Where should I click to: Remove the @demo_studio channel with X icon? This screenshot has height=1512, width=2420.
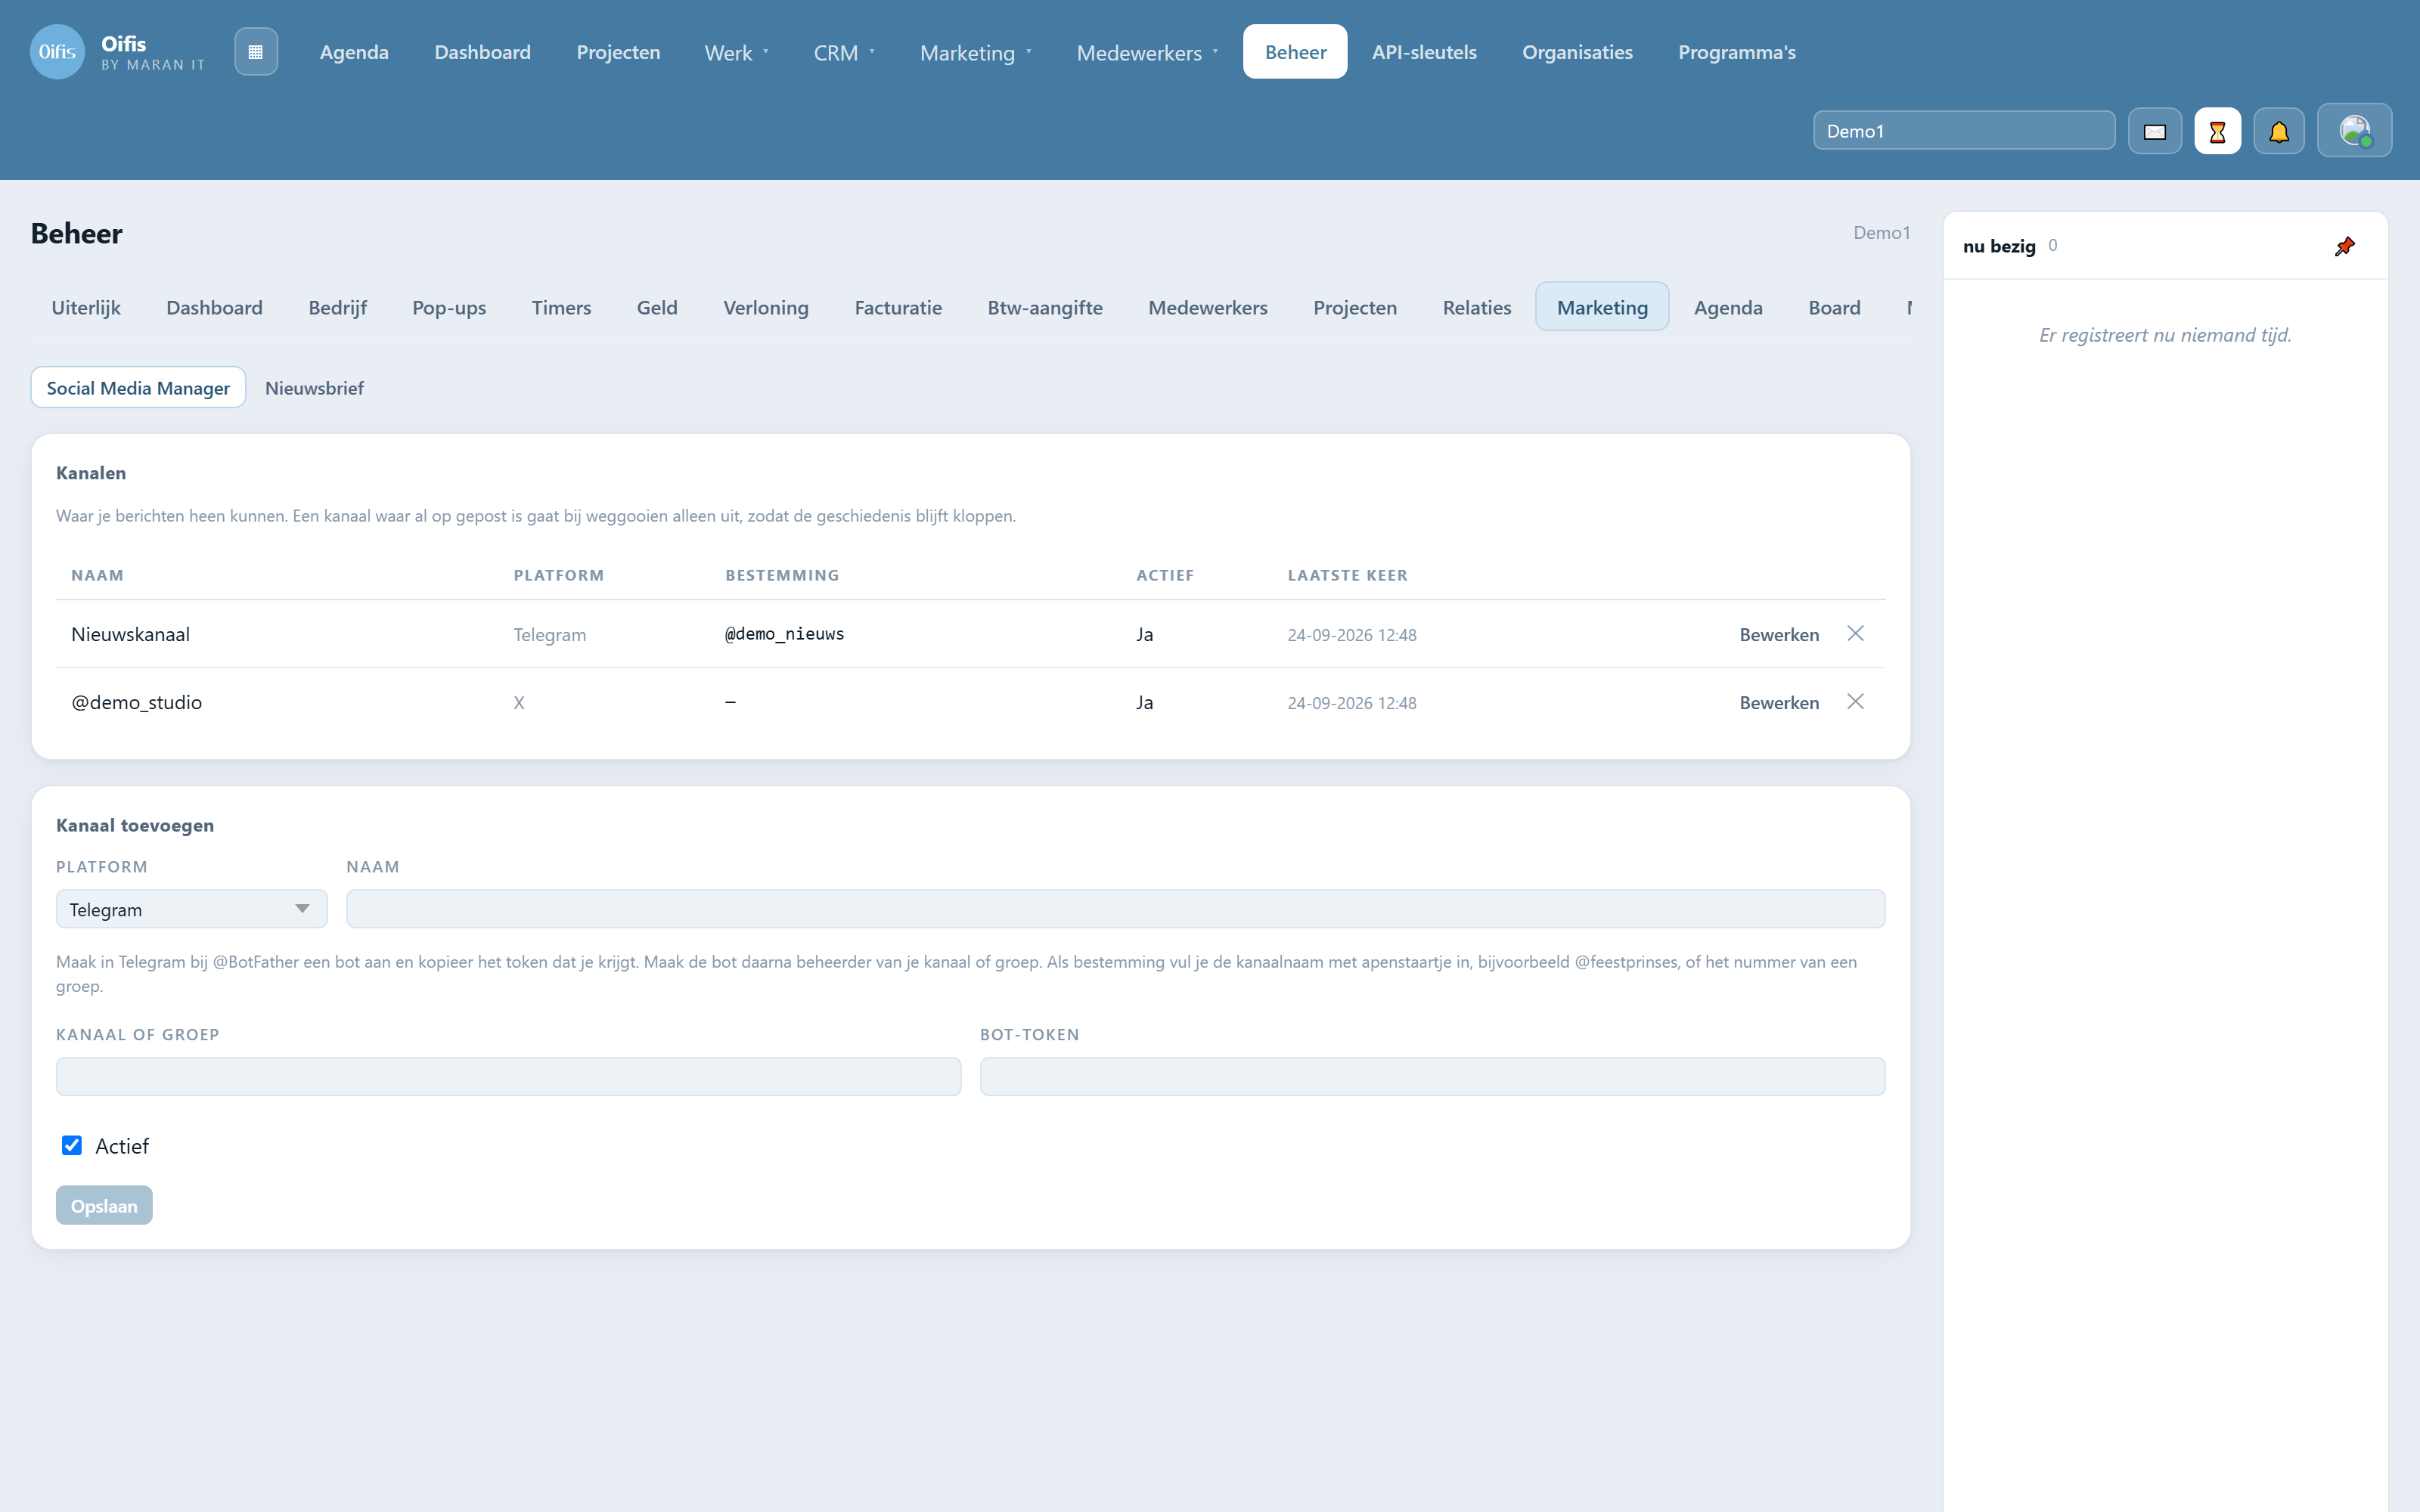click(1855, 702)
